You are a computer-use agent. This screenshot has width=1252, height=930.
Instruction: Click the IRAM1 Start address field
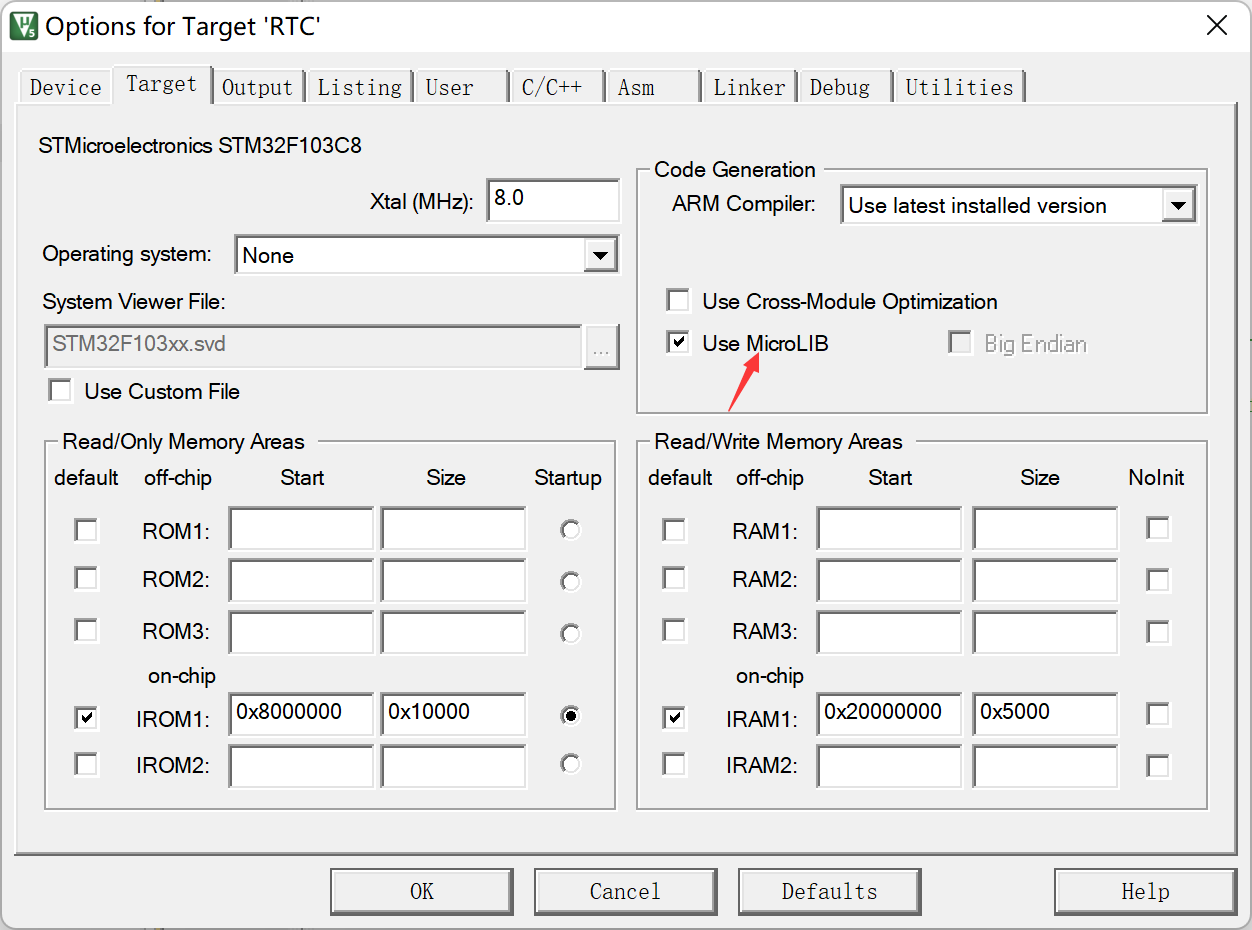click(889, 714)
